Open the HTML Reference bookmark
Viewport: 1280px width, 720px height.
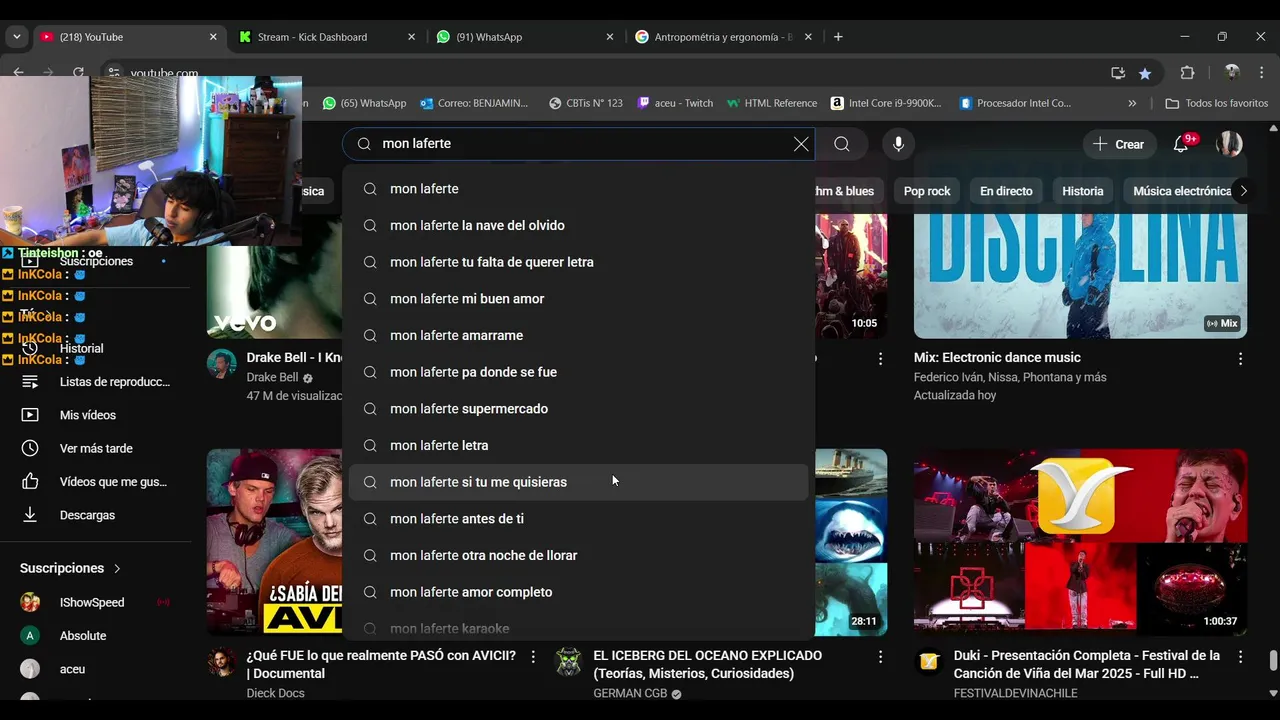point(772,103)
